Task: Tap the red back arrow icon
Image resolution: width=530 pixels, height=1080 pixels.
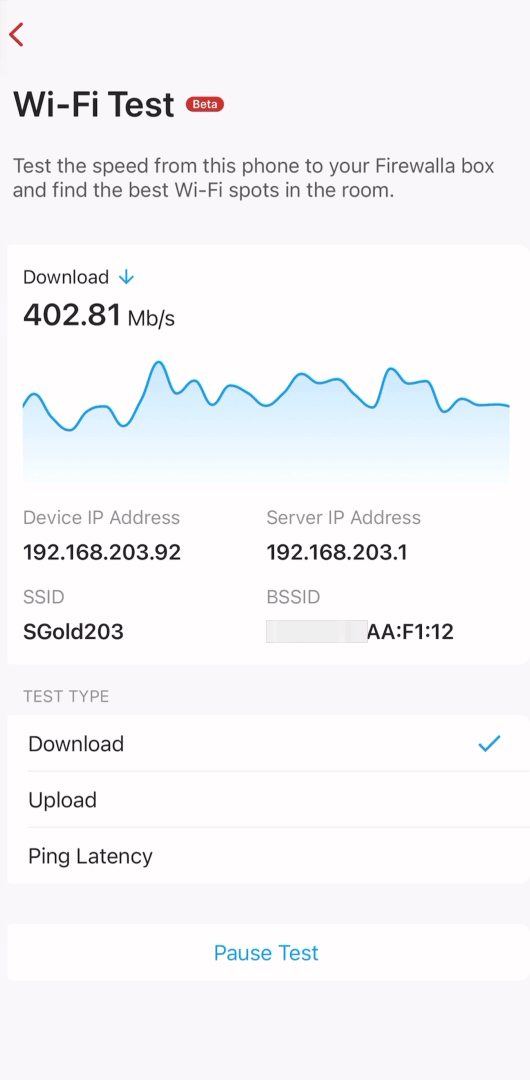Action: pos(17,34)
